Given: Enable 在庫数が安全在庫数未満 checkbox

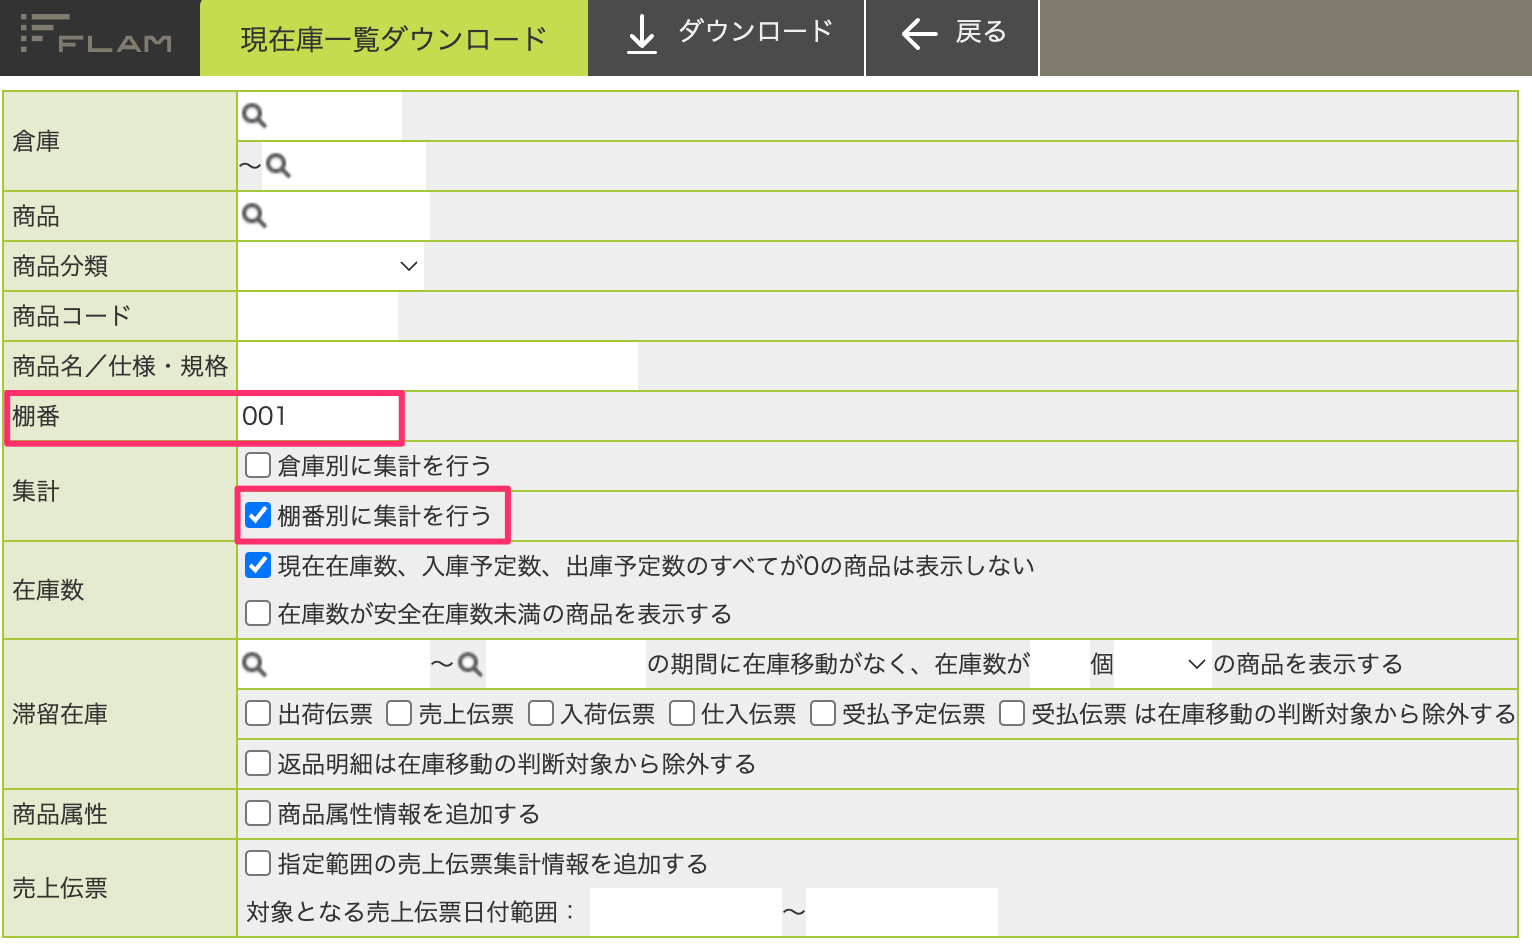Looking at the screenshot, I should (x=258, y=613).
